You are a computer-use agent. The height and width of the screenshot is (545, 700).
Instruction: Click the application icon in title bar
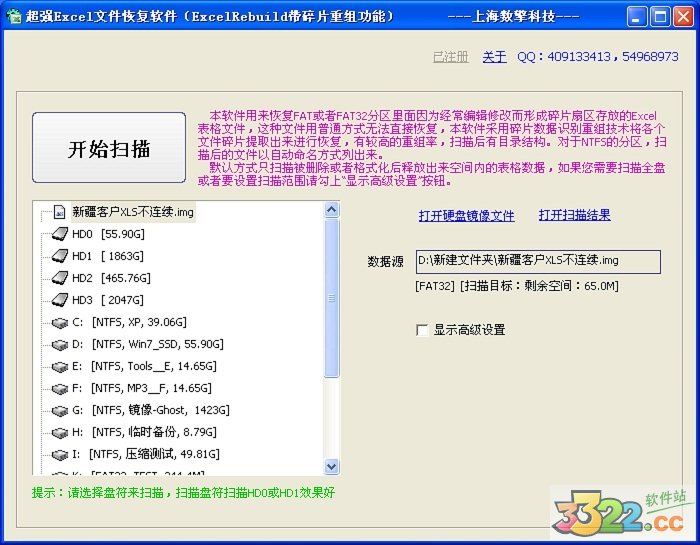pos(13,17)
